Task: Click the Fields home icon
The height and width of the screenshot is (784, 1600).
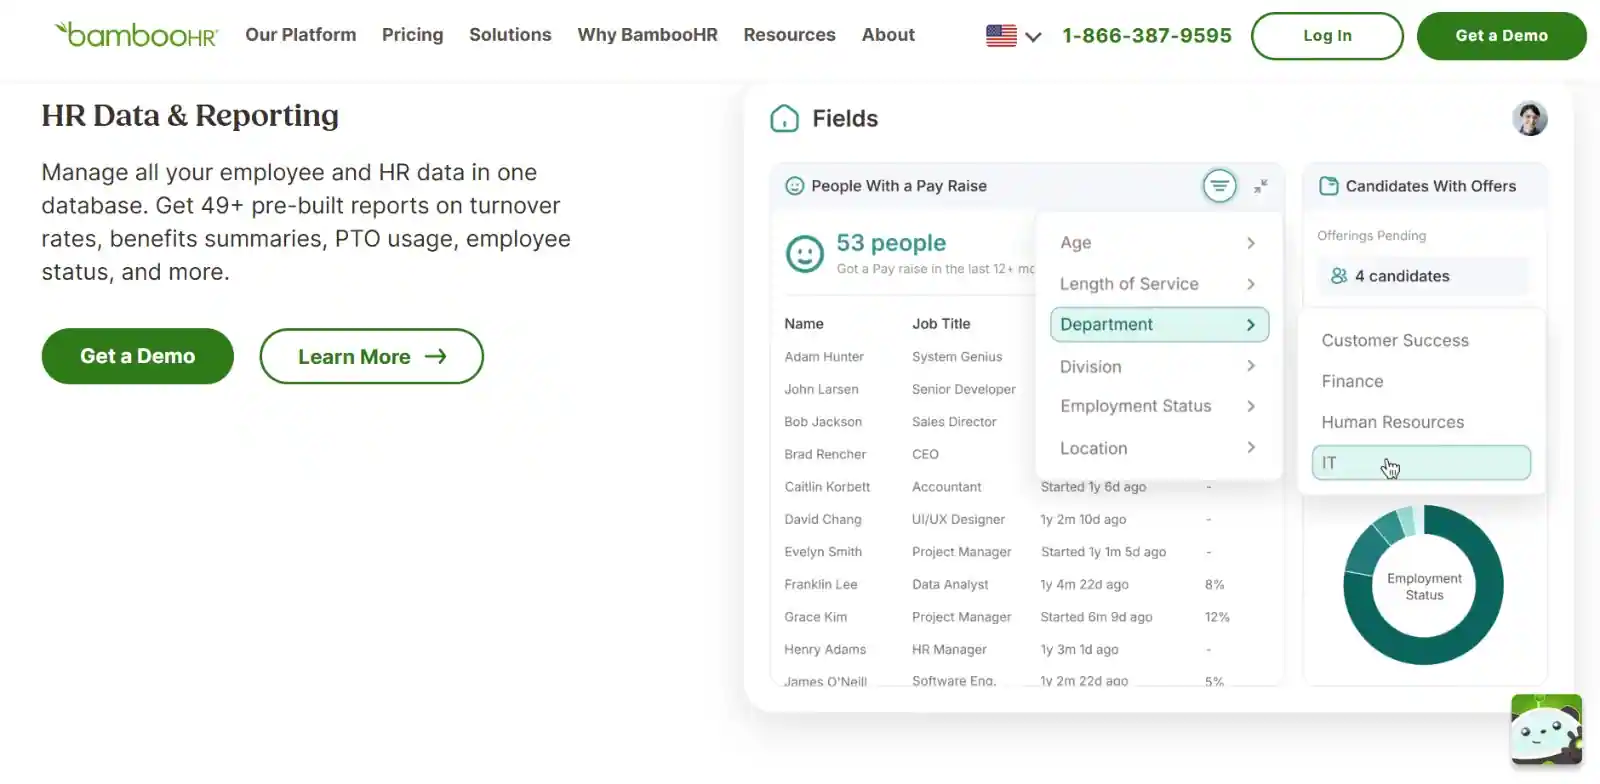Action: 785,119
